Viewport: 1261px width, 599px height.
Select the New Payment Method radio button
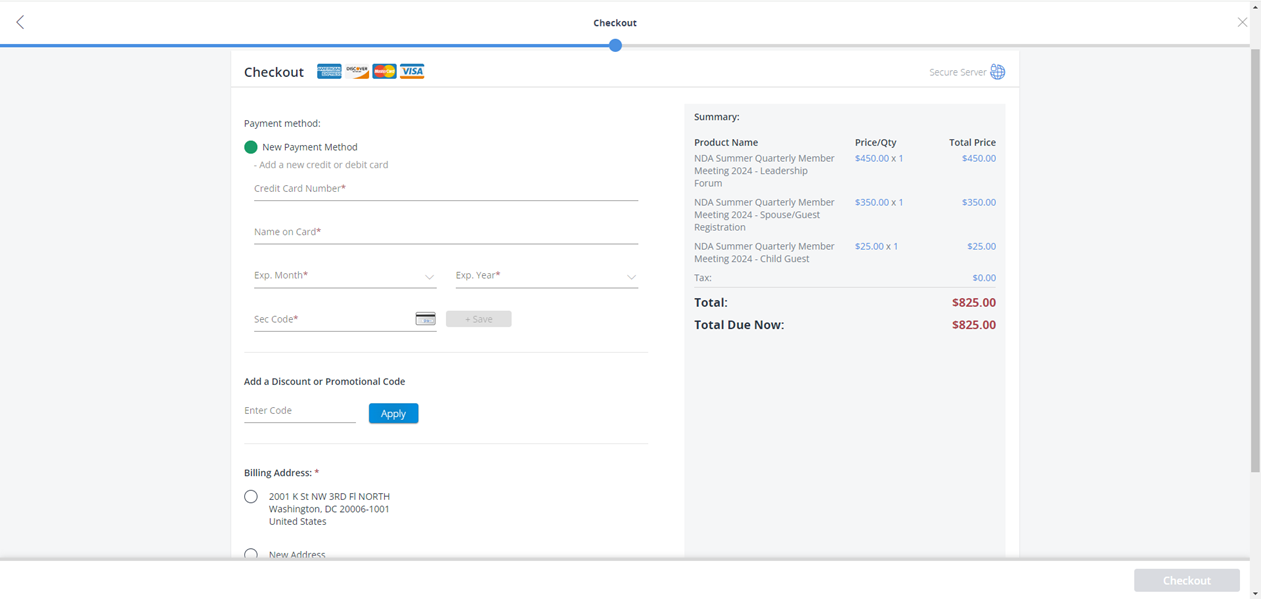coord(251,147)
